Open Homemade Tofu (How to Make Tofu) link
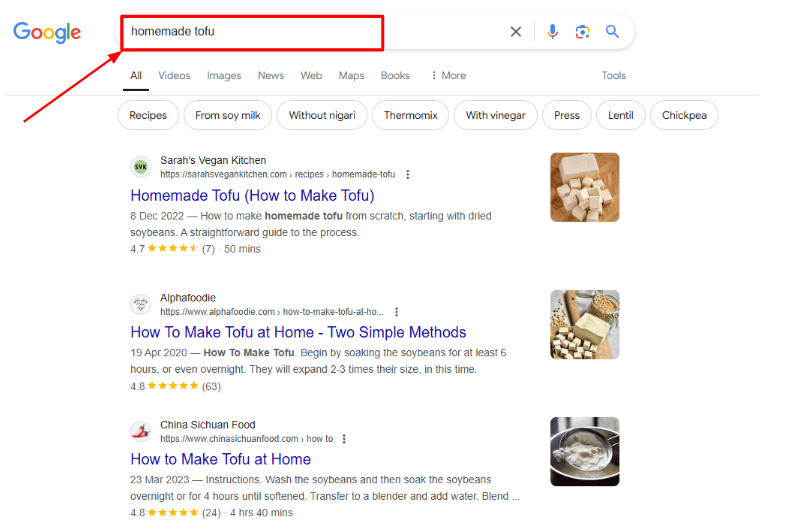This screenshot has width=785, height=530. 252,195
